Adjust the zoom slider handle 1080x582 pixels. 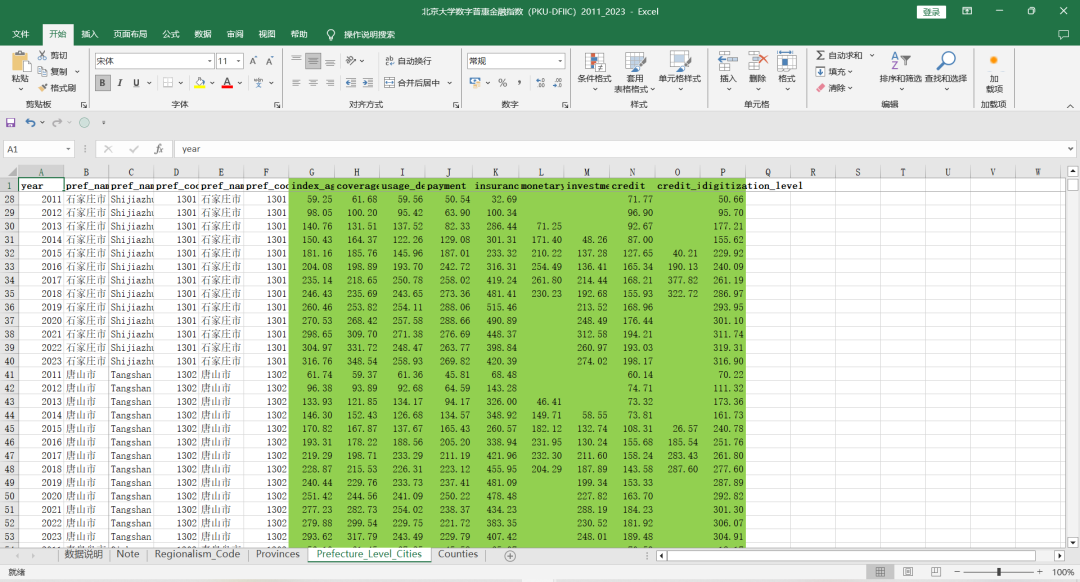[999, 572]
